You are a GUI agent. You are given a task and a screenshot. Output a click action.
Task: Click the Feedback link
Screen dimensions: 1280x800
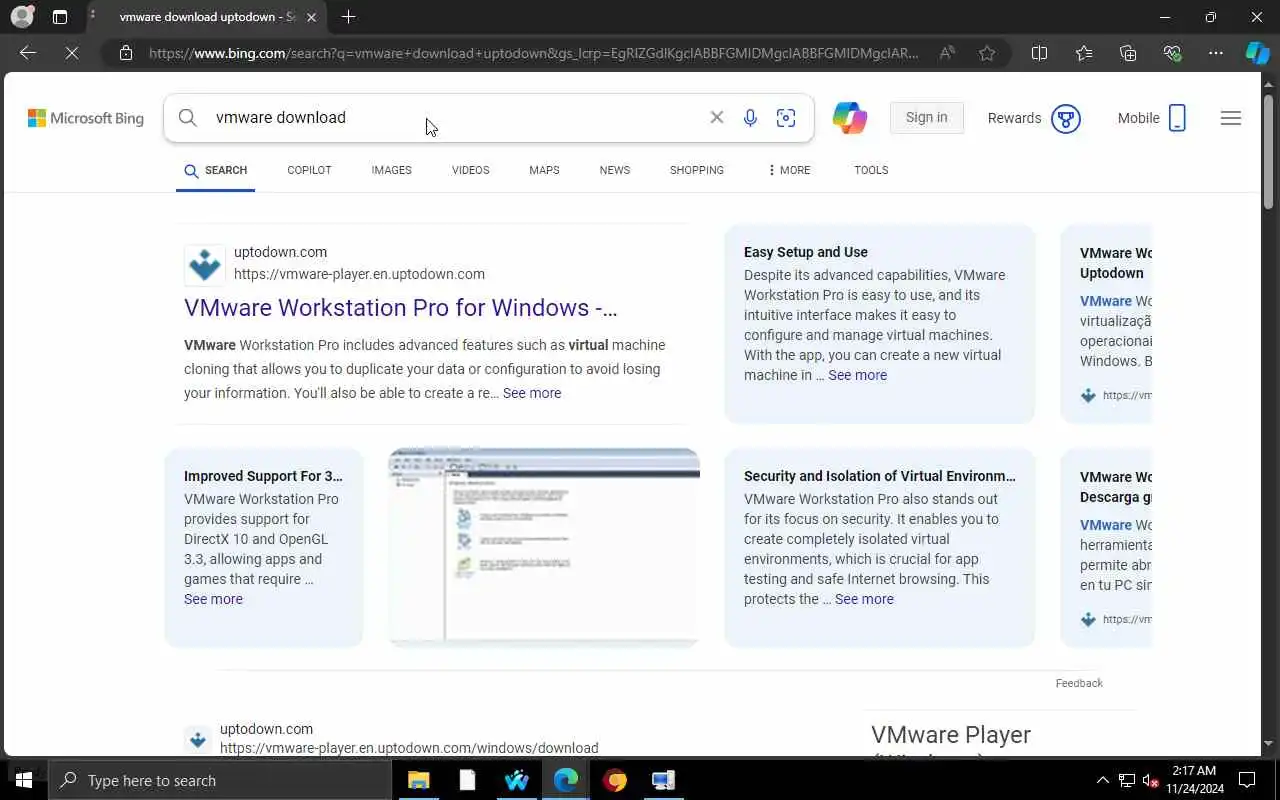point(1079,683)
